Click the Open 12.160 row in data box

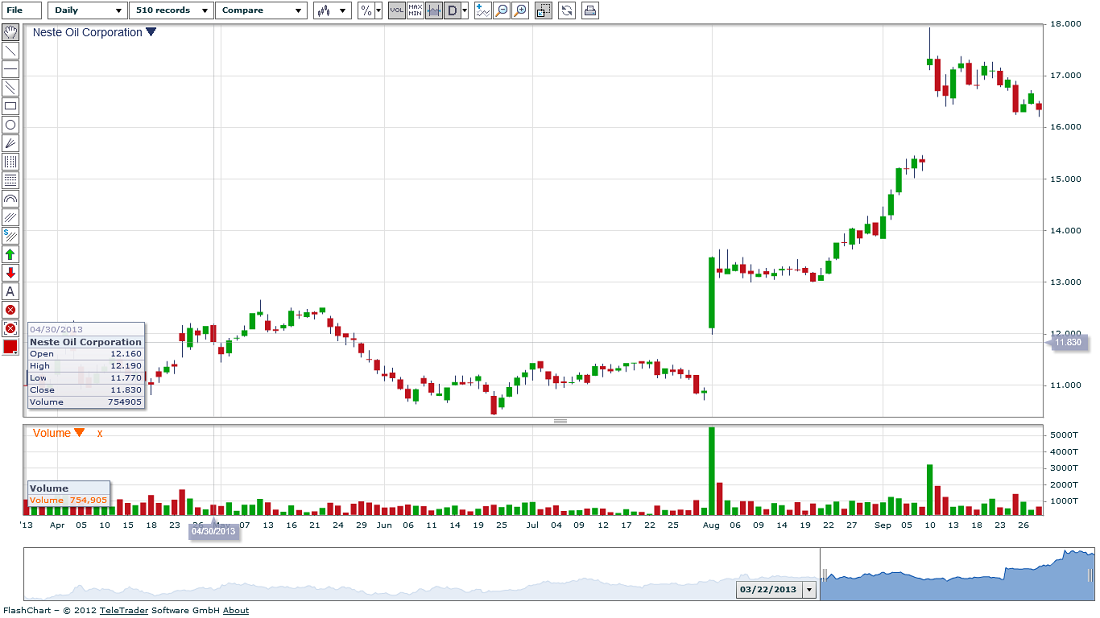tap(86, 354)
